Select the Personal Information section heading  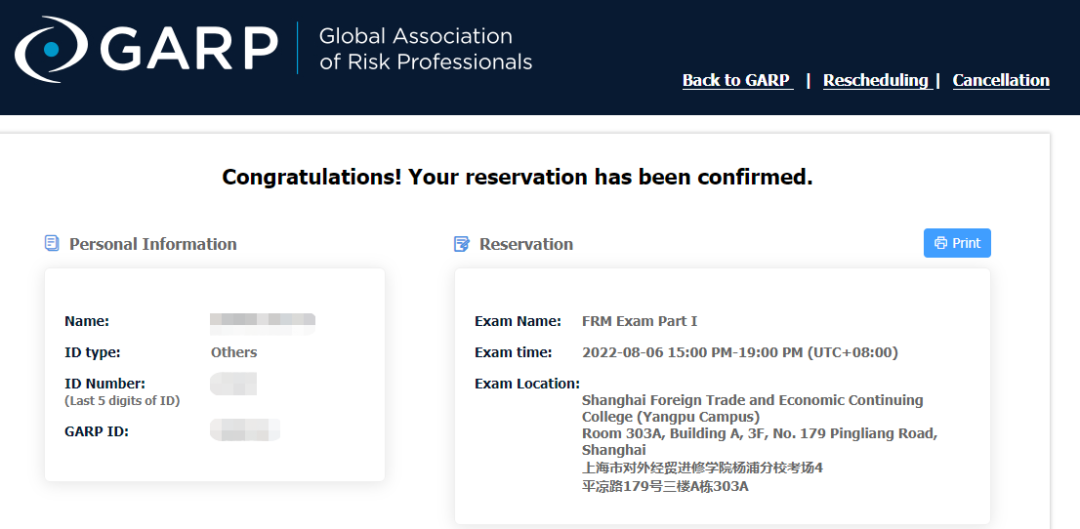click(153, 244)
